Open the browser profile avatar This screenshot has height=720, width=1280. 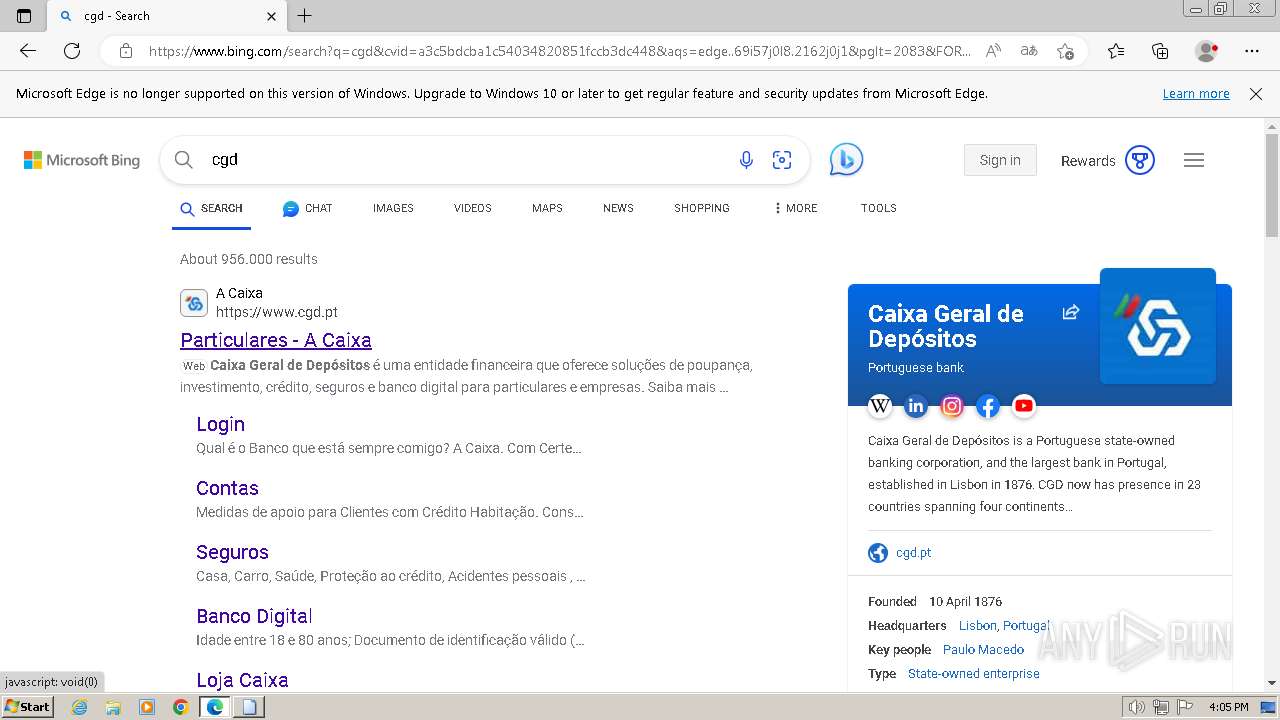coord(1207,51)
